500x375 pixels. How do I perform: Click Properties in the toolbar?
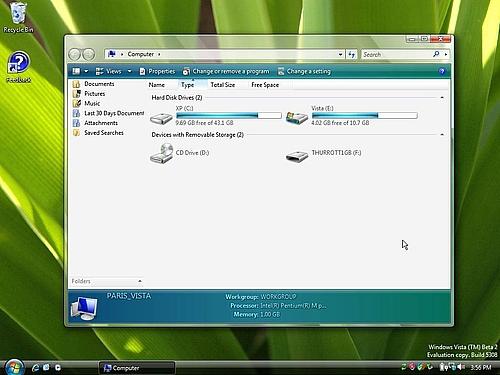coord(157,71)
